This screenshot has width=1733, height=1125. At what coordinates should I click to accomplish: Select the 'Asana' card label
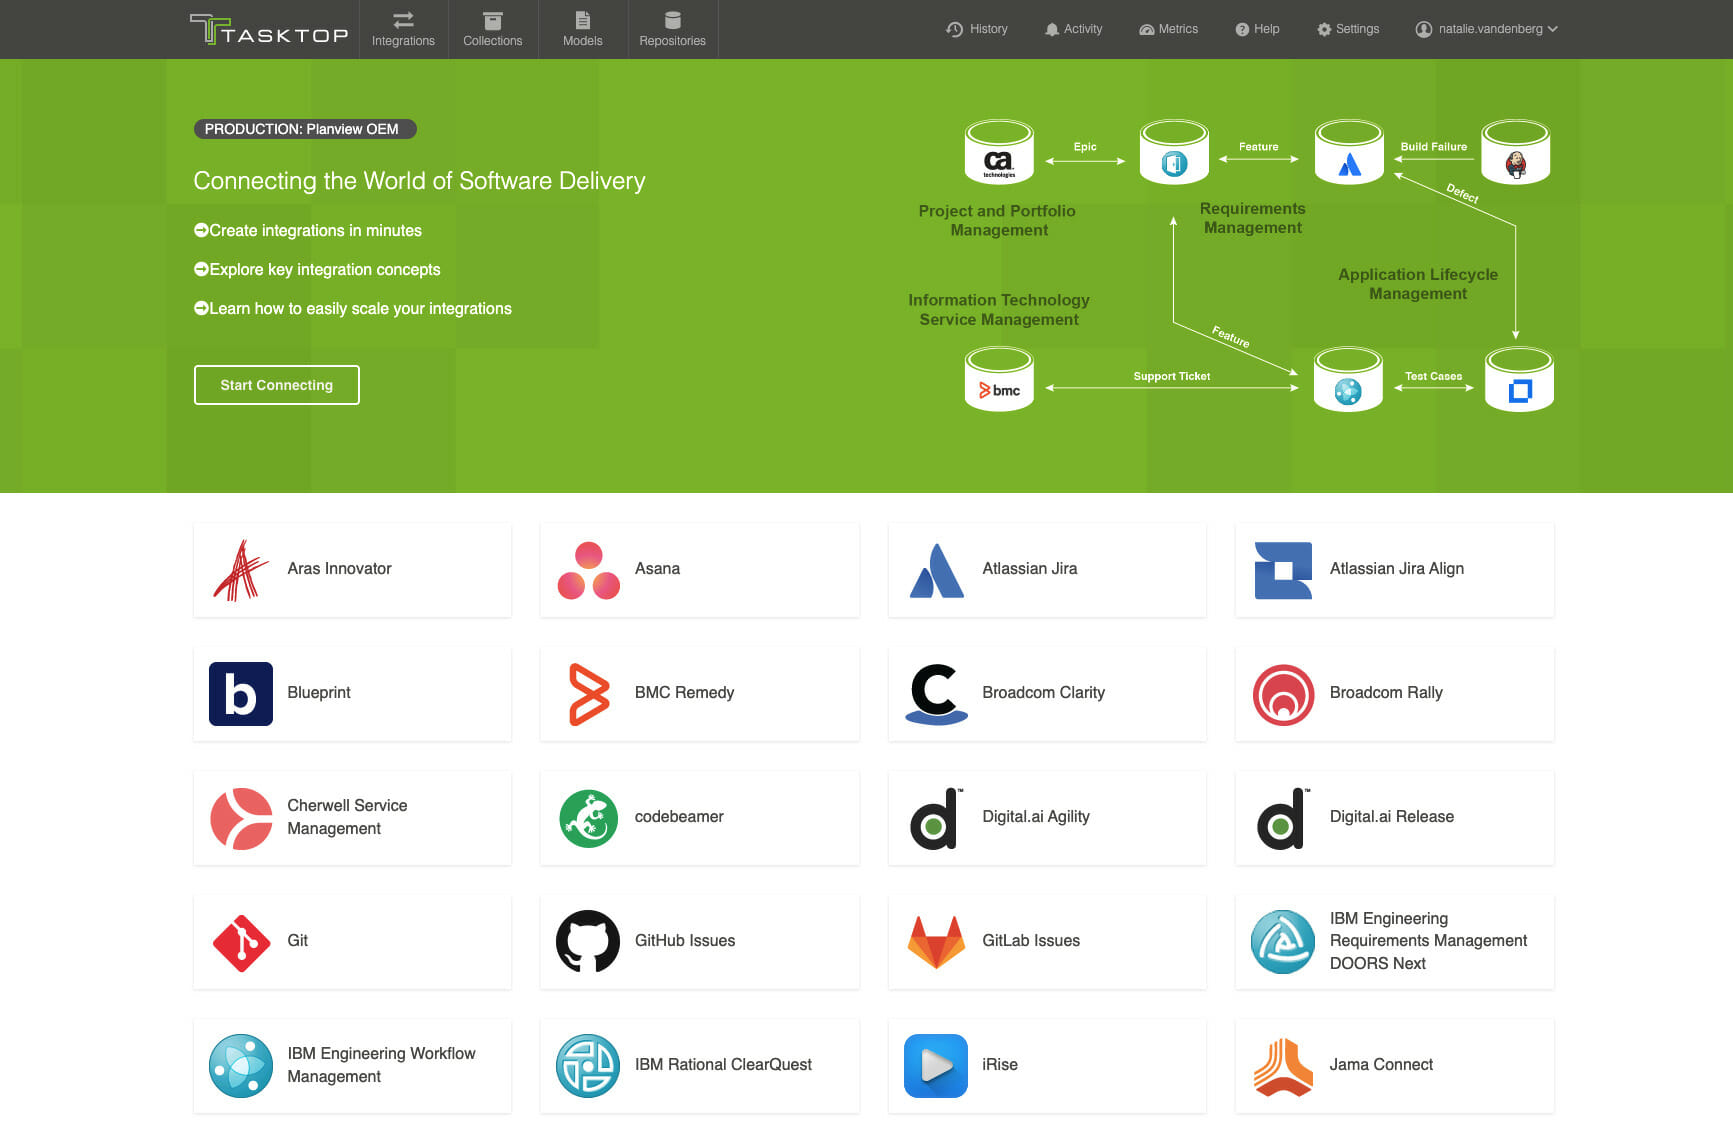click(657, 569)
